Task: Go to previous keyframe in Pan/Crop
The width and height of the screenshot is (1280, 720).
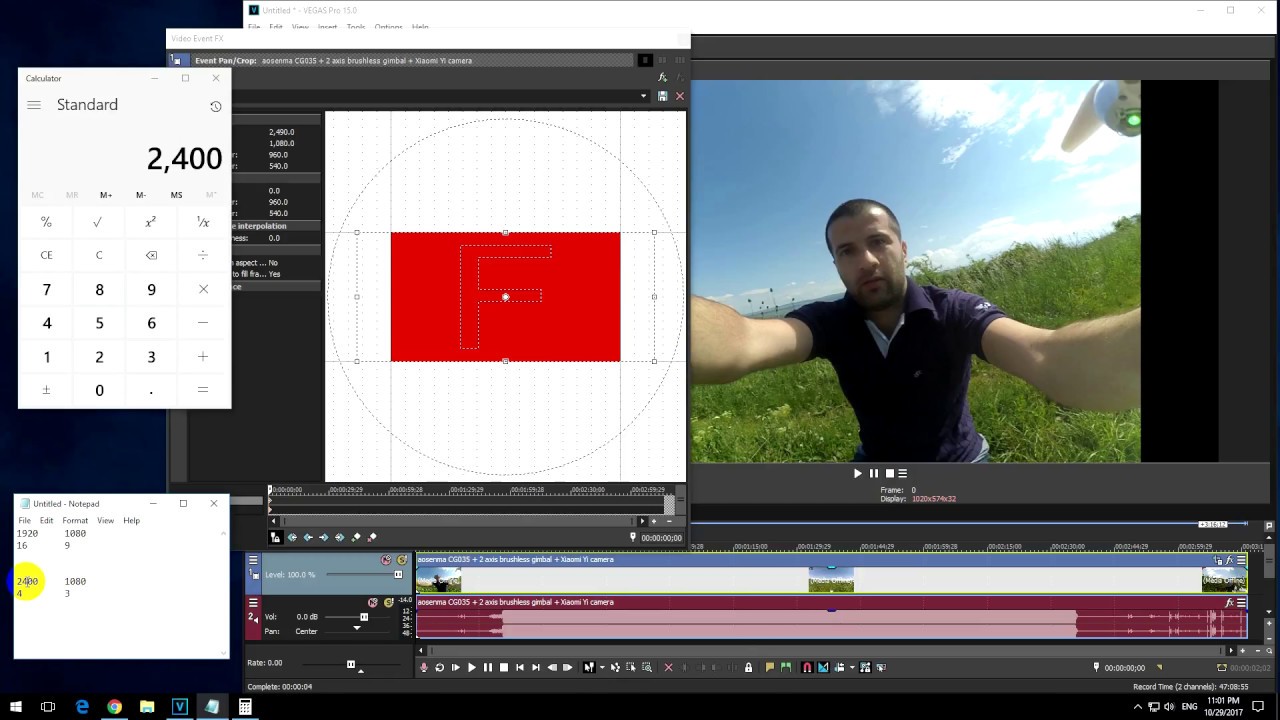Action: tap(308, 538)
